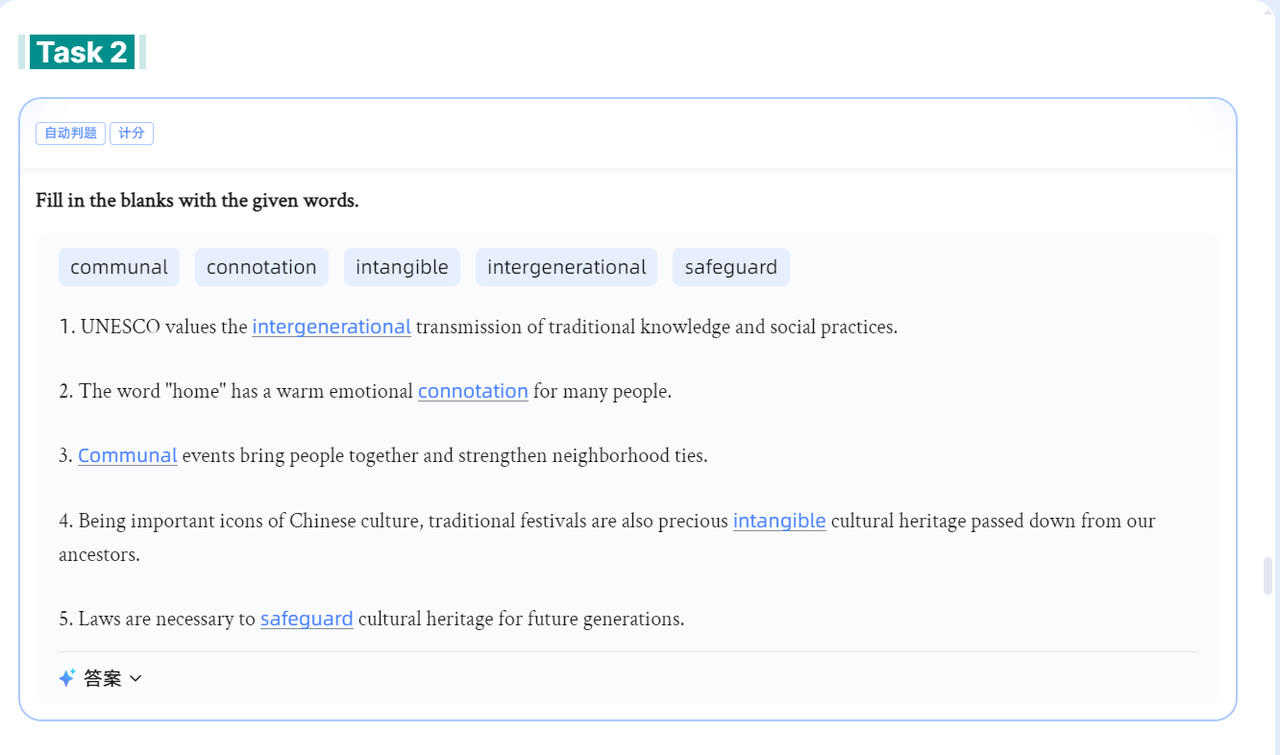Pick the word chip "connotation"

(262, 267)
